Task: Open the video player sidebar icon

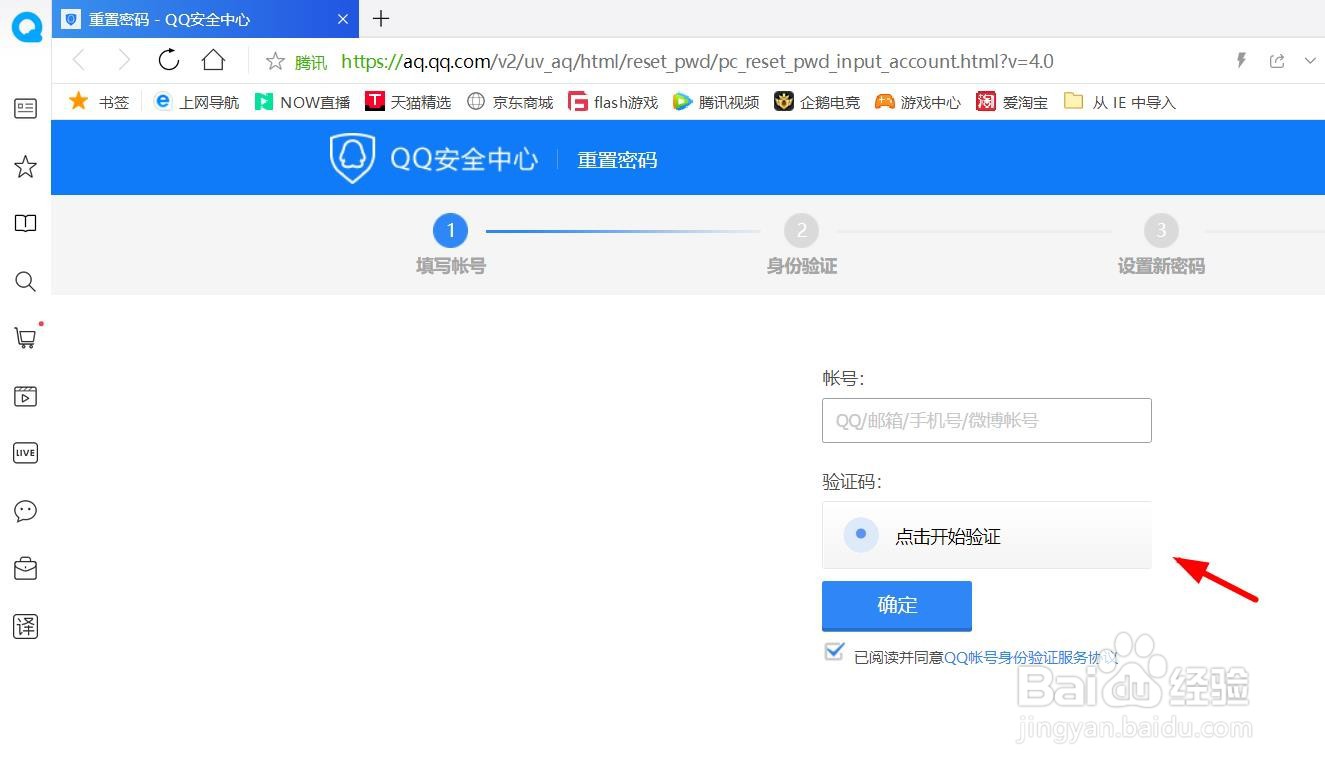Action: point(25,396)
